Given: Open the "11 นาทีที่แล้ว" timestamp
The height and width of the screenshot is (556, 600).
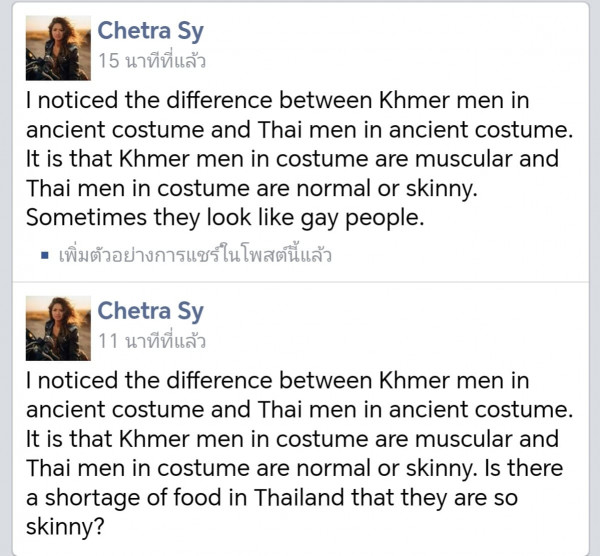Looking at the screenshot, I should point(151,341).
